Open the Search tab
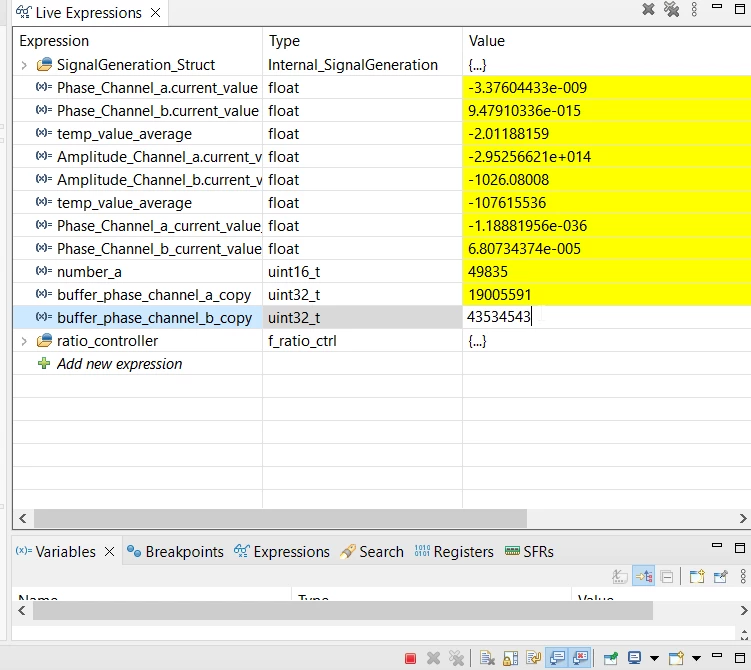Viewport: 751px width, 670px height. [x=372, y=552]
